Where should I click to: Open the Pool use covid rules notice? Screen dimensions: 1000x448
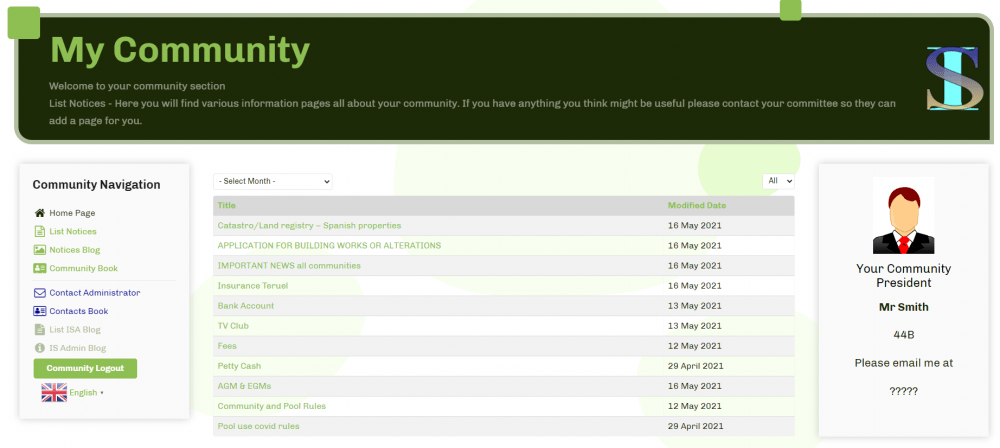pyautogui.click(x=258, y=426)
